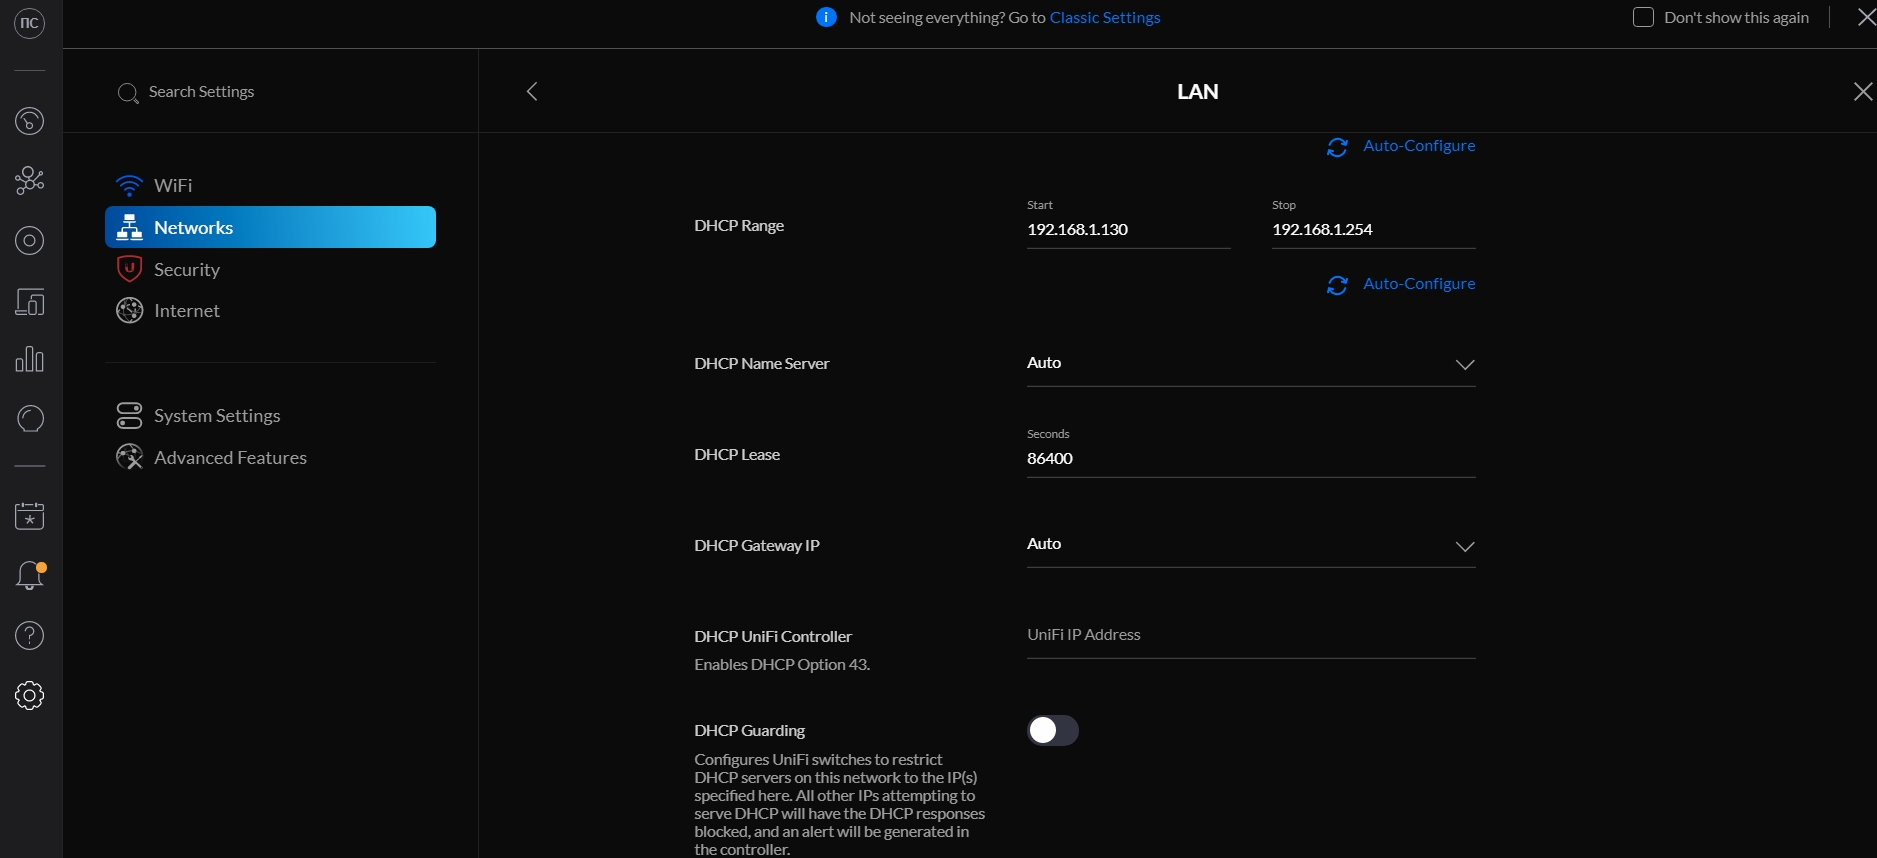Image resolution: width=1877 pixels, height=858 pixels.
Task: Click the Security shield icon
Action: 129,269
